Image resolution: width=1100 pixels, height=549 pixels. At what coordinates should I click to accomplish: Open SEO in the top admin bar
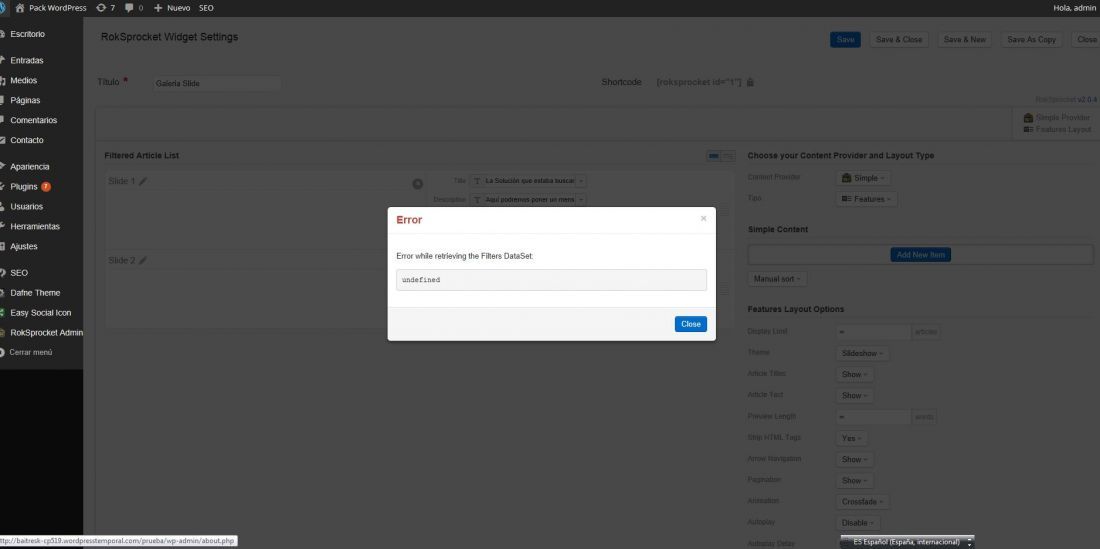coord(206,8)
